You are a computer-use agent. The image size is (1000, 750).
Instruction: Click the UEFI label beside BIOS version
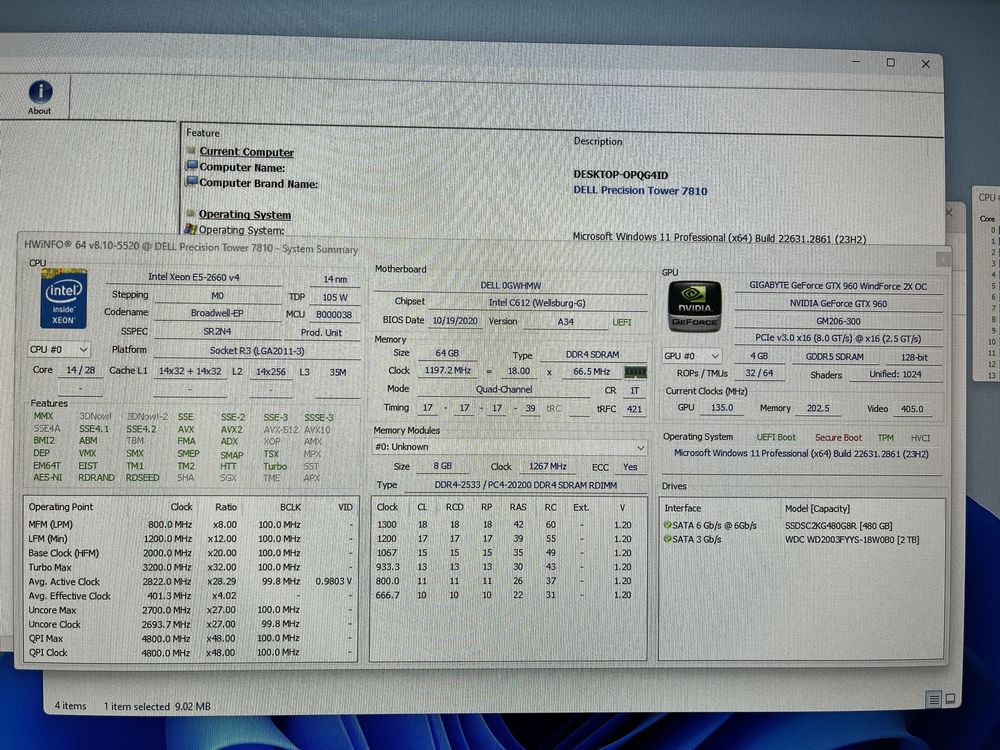click(622, 323)
